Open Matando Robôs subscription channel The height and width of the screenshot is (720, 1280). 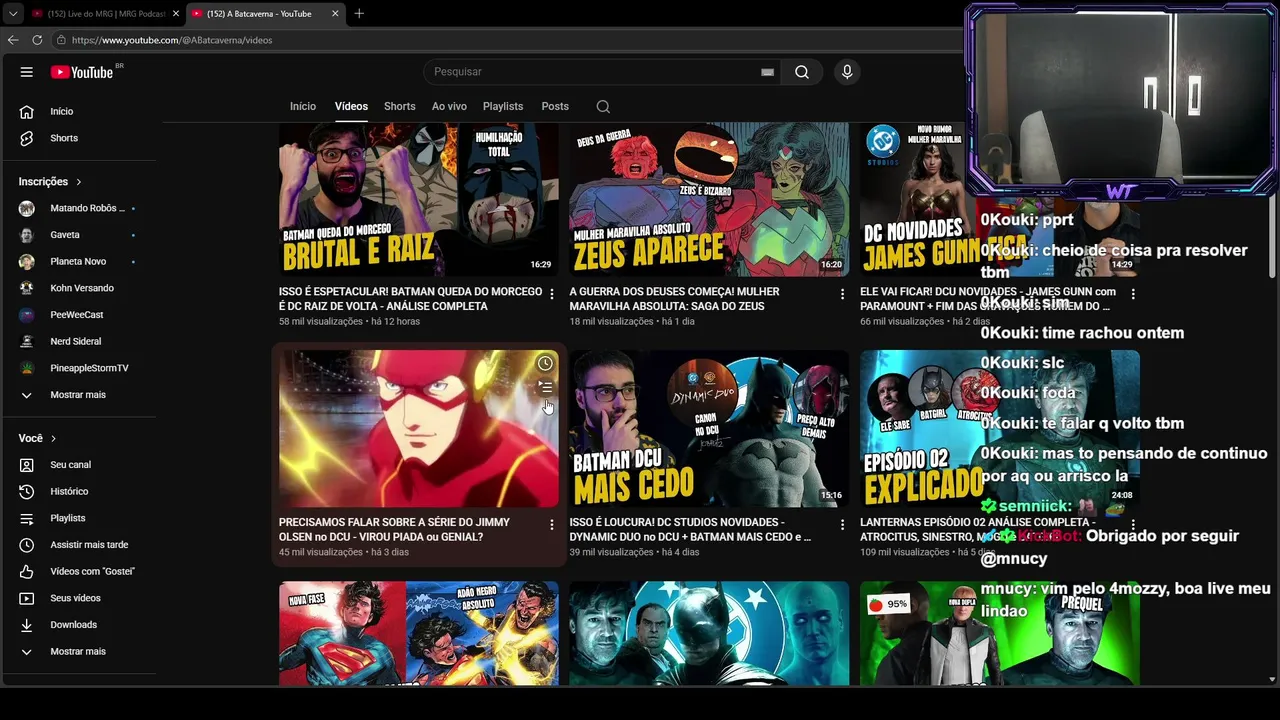pyautogui.click(x=78, y=208)
